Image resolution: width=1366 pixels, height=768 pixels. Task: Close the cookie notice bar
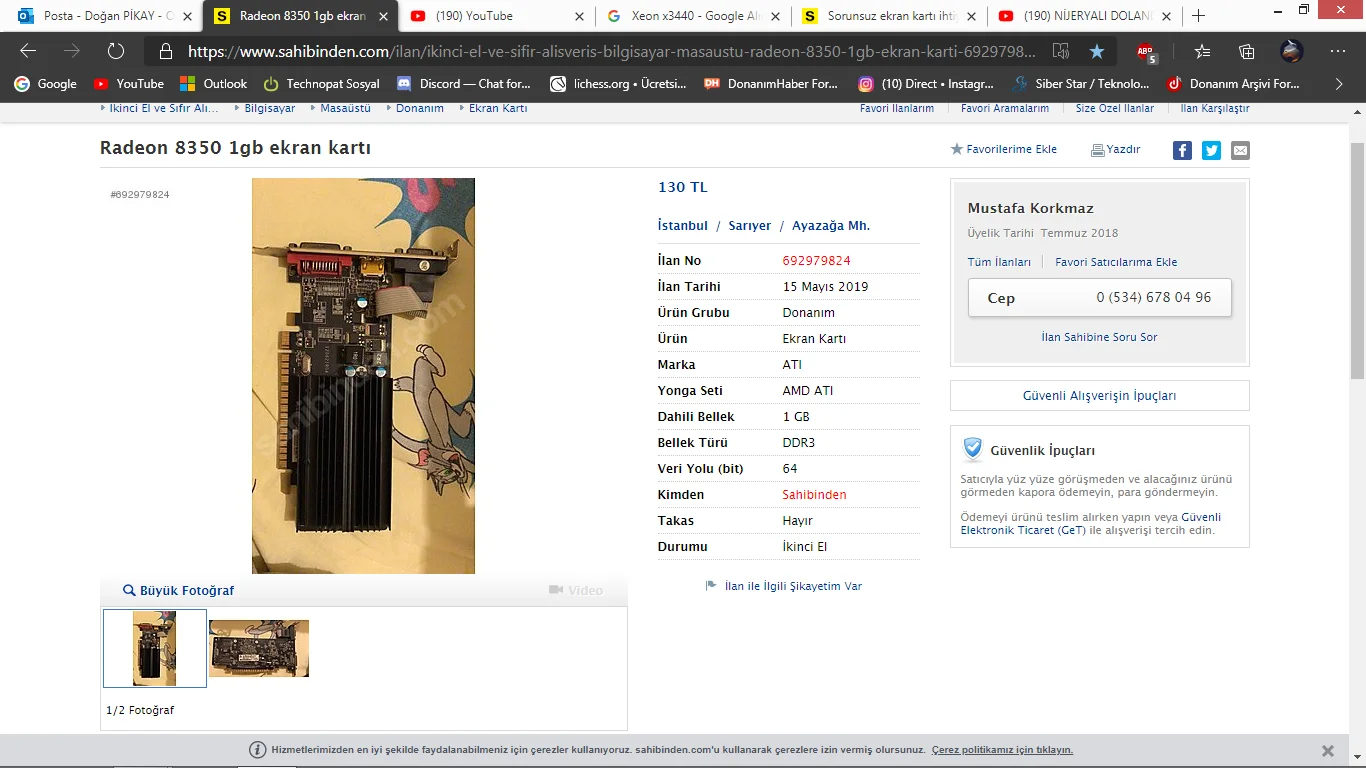pyautogui.click(x=1327, y=750)
